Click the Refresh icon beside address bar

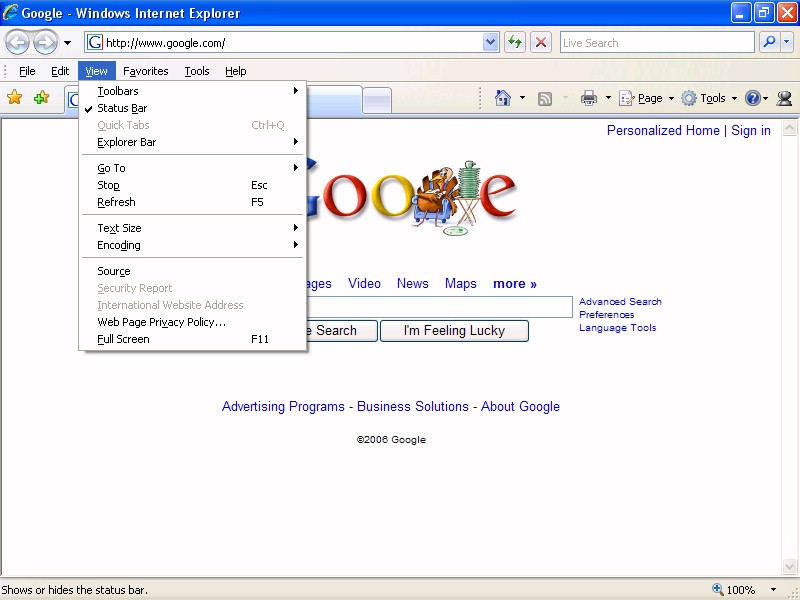(515, 42)
